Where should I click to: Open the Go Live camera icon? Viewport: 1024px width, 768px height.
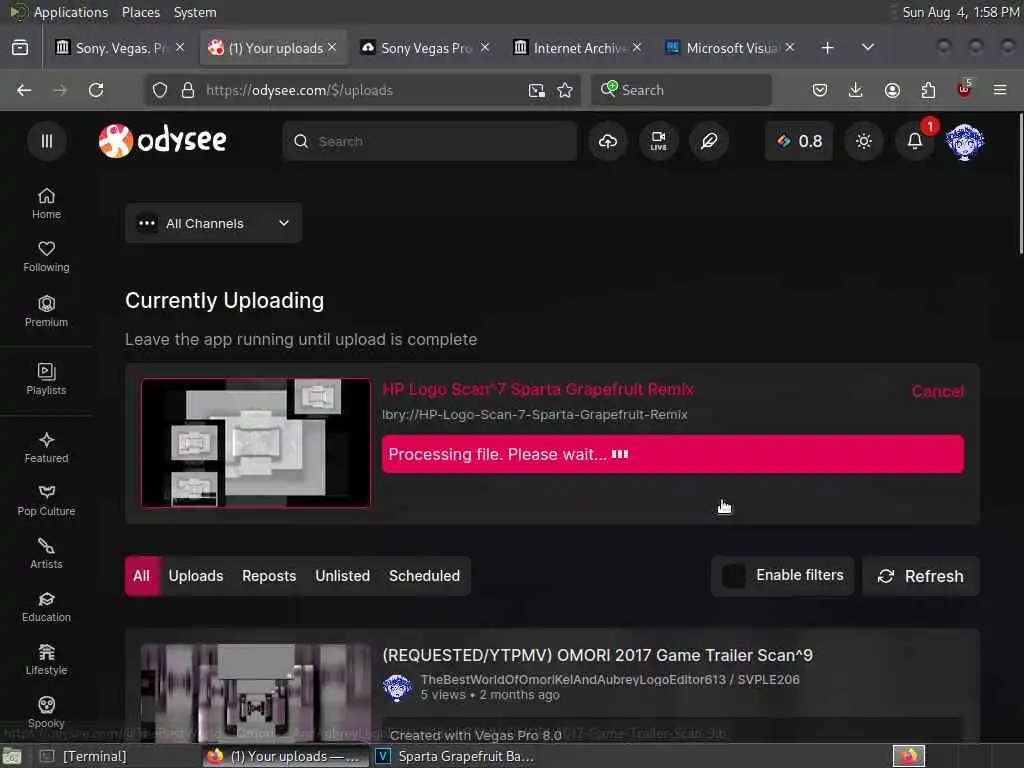658,141
